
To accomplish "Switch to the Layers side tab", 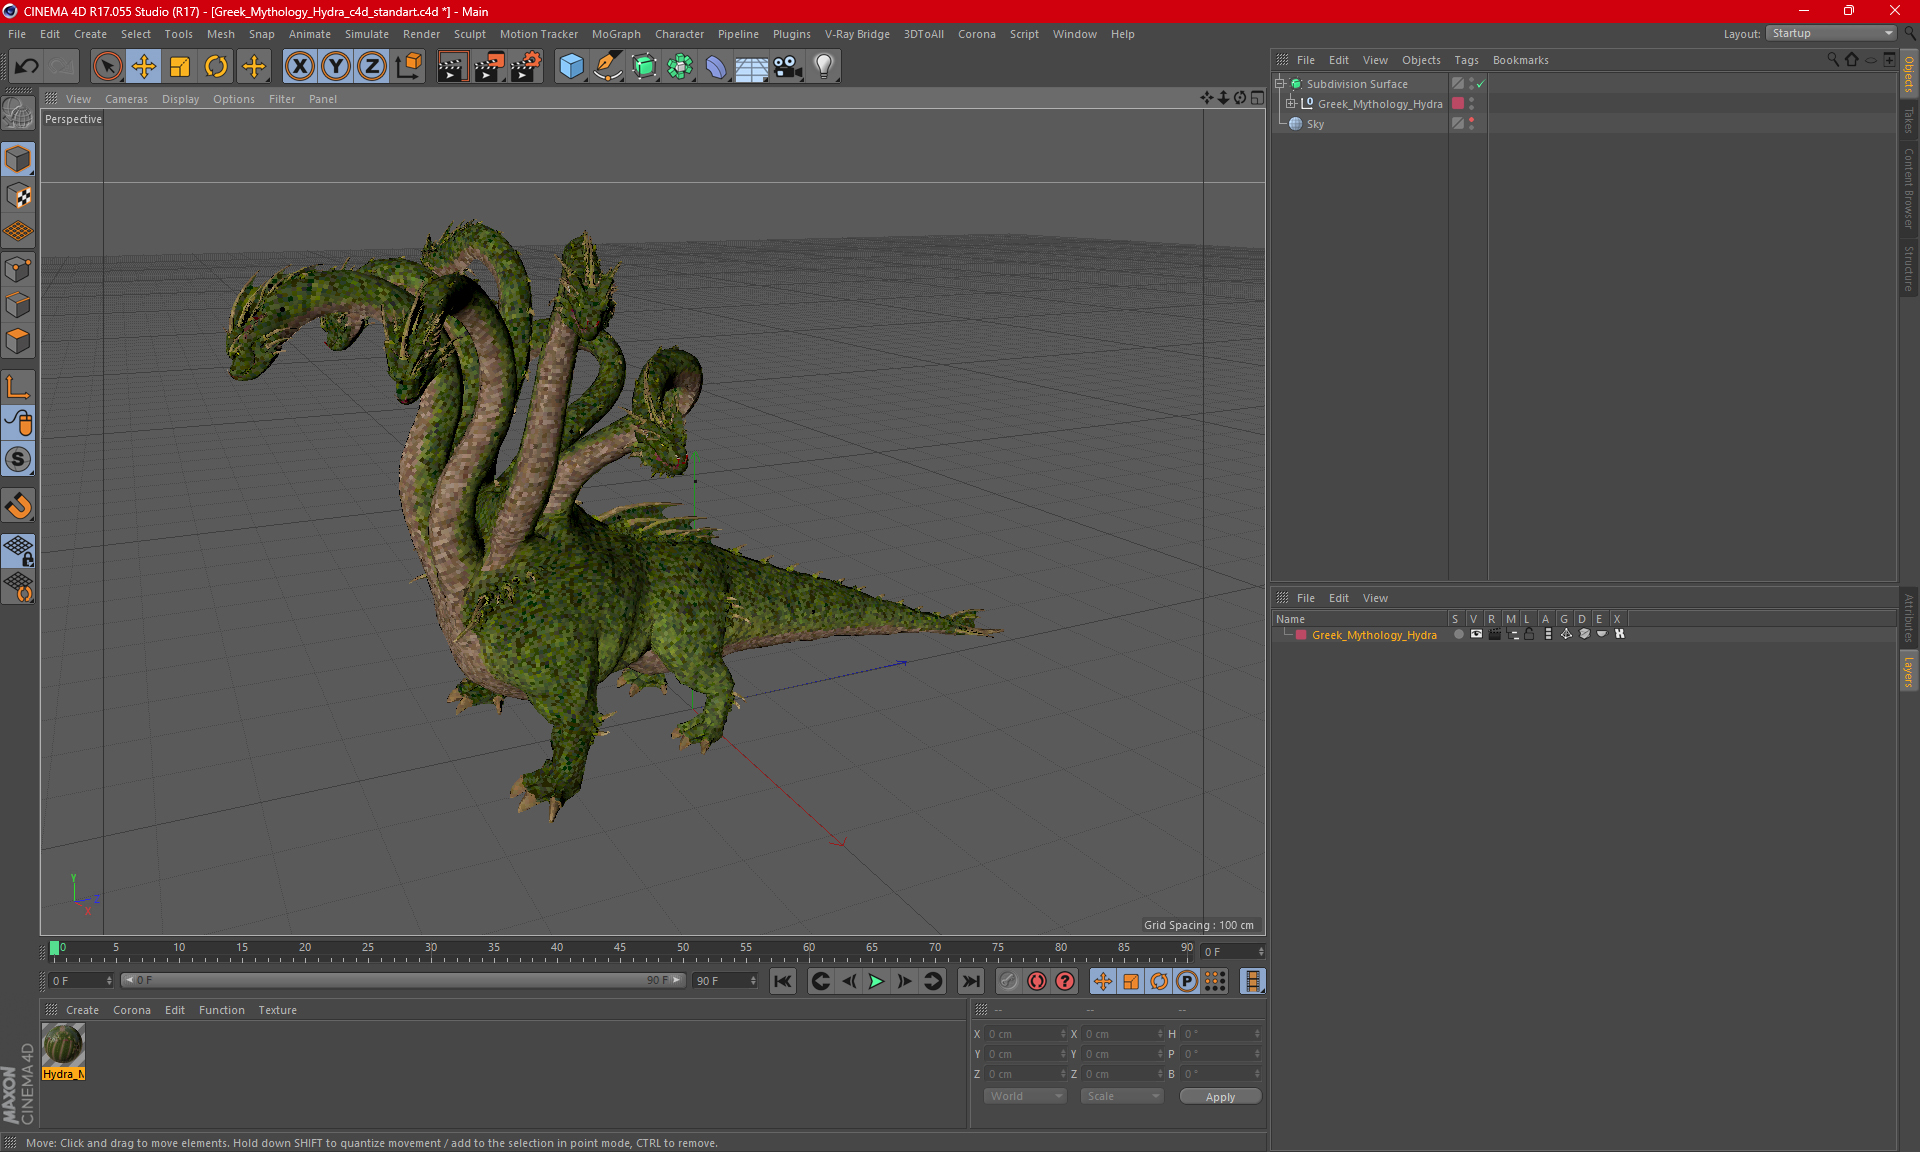I will click(1908, 671).
